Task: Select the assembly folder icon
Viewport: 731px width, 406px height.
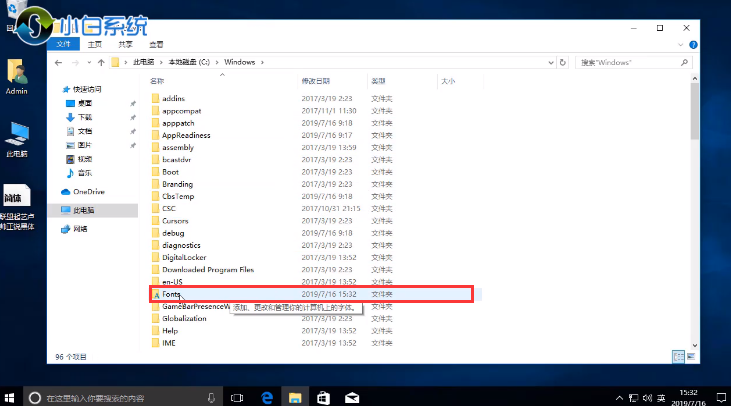Action: [156, 147]
